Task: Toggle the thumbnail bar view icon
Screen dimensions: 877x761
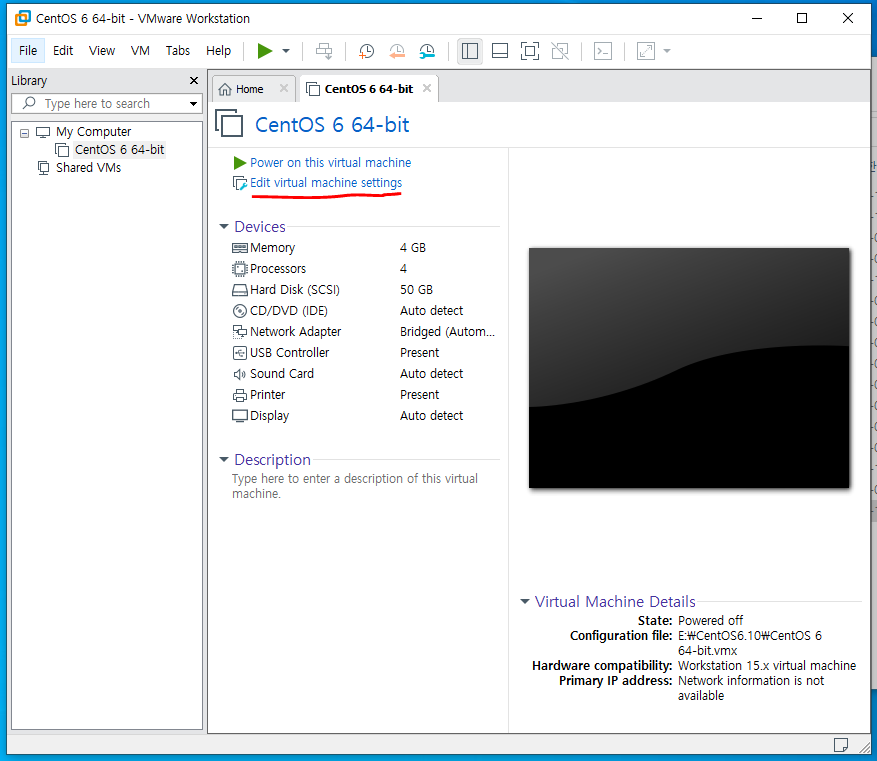Action: tap(499, 51)
